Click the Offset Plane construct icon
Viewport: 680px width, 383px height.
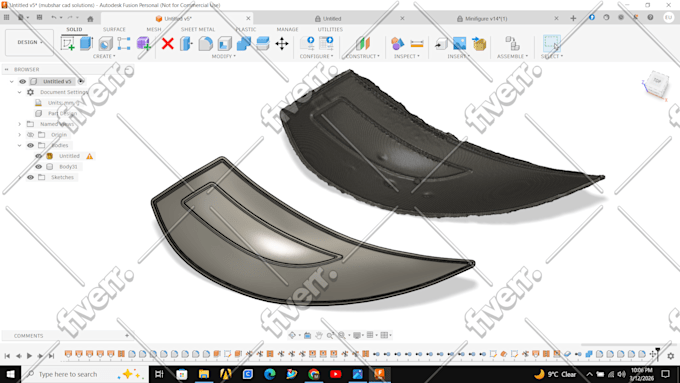tap(363, 43)
